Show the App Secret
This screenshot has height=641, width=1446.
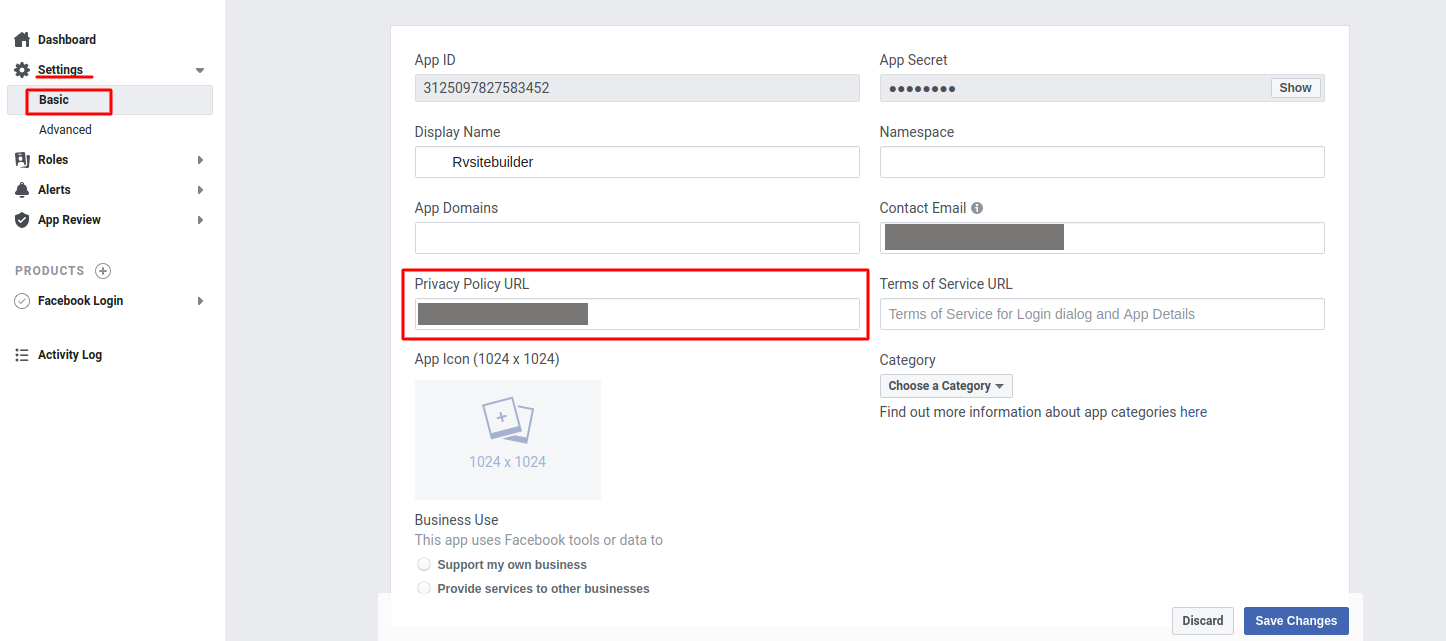tap(1295, 88)
